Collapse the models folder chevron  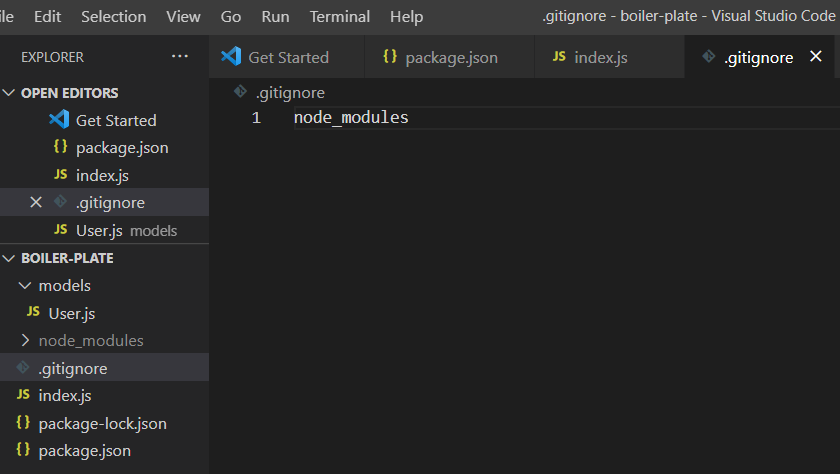tap(25, 285)
